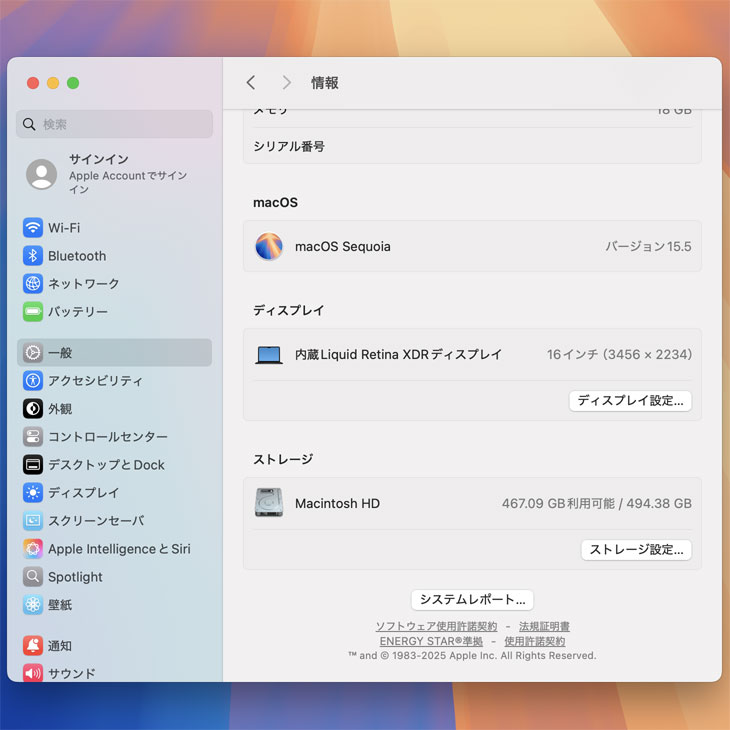Select the 一般 gear icon

[33, 352]
